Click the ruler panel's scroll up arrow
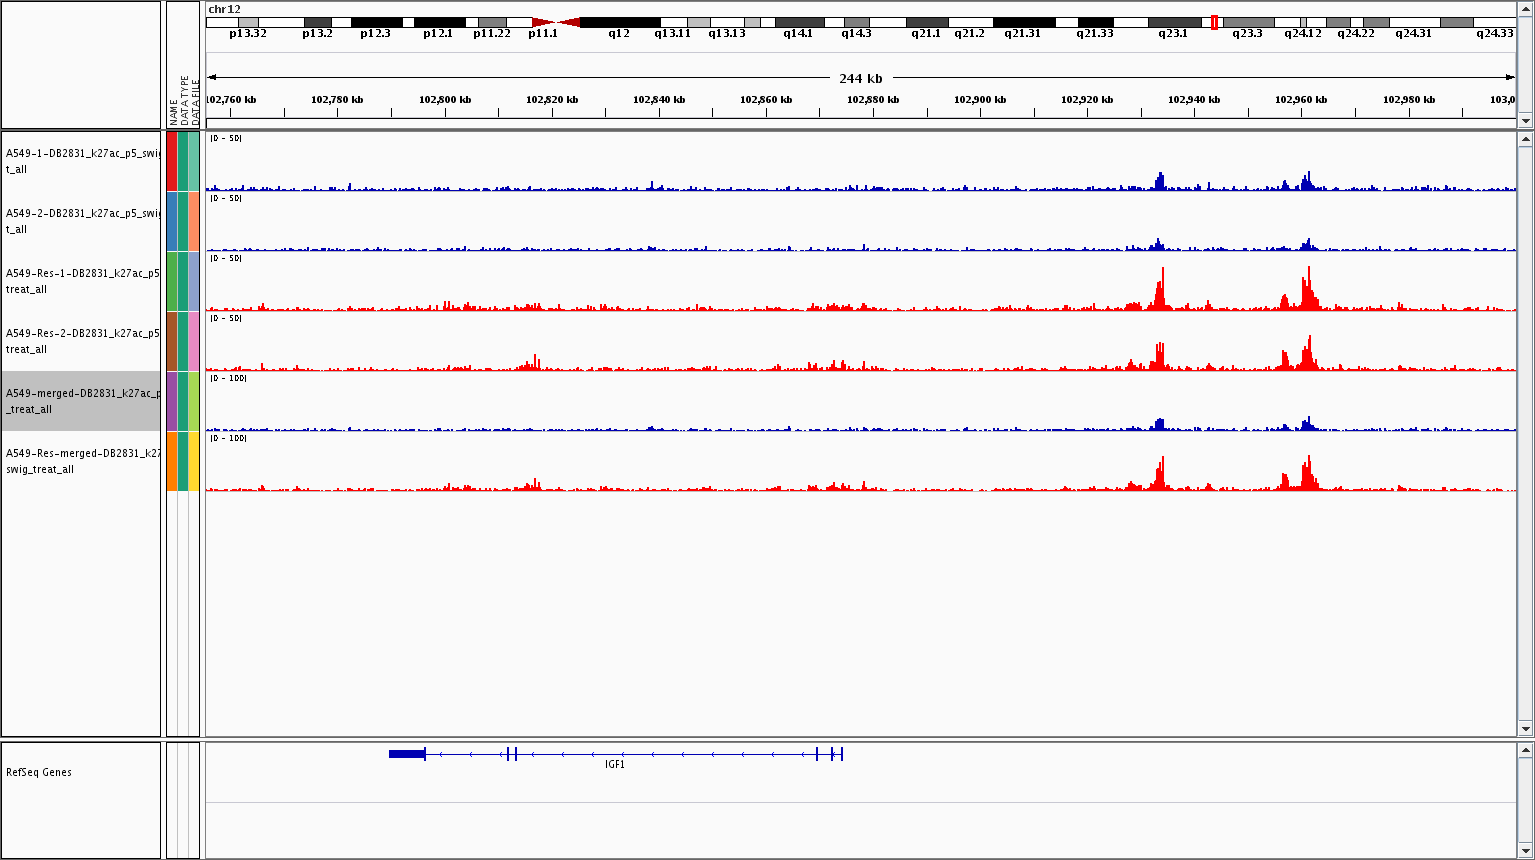The width and height of the screenshot is (1535, 860). [x=1525, y=9]
